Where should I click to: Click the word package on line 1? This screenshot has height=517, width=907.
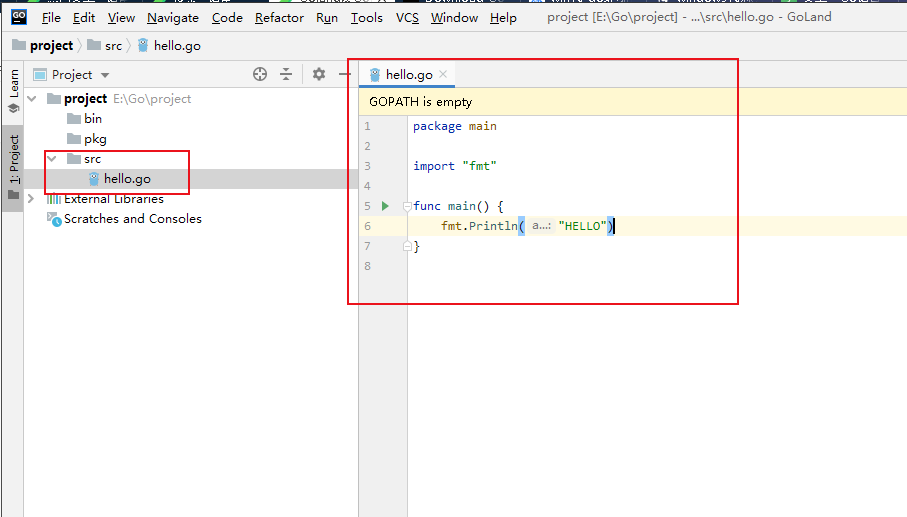tap(437, 126)
